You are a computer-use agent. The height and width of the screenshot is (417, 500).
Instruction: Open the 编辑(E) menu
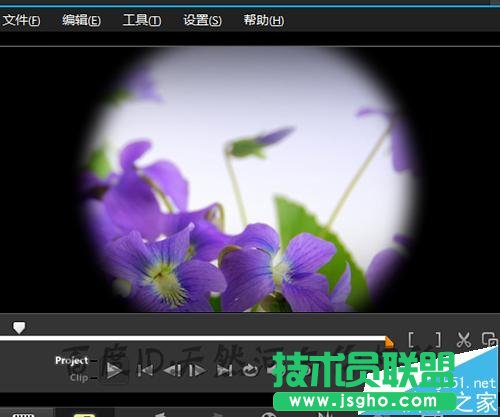pyautogui.click(x=81, y=21)
